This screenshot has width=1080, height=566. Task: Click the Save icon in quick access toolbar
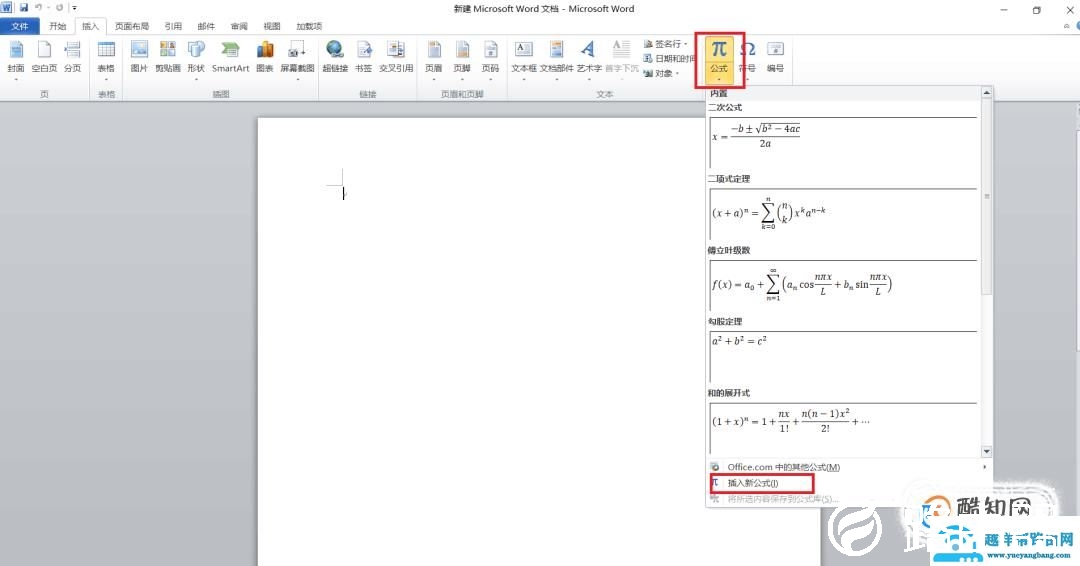pyautogui.click(x=23, y=8)
